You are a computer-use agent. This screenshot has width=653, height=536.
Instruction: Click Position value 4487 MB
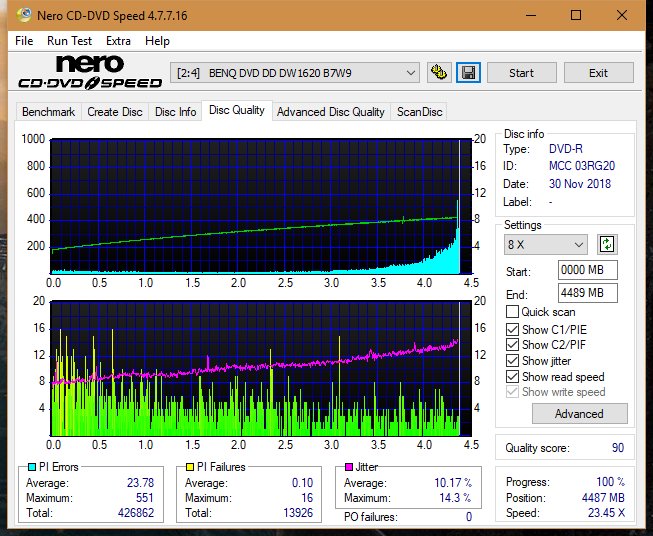603,498
